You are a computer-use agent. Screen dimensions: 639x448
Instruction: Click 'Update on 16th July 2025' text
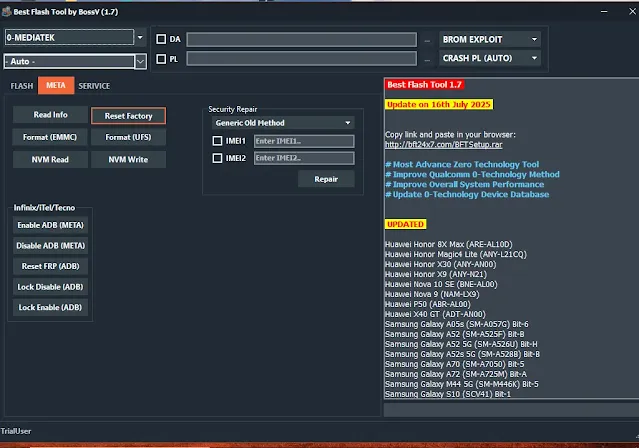point(438,104)
